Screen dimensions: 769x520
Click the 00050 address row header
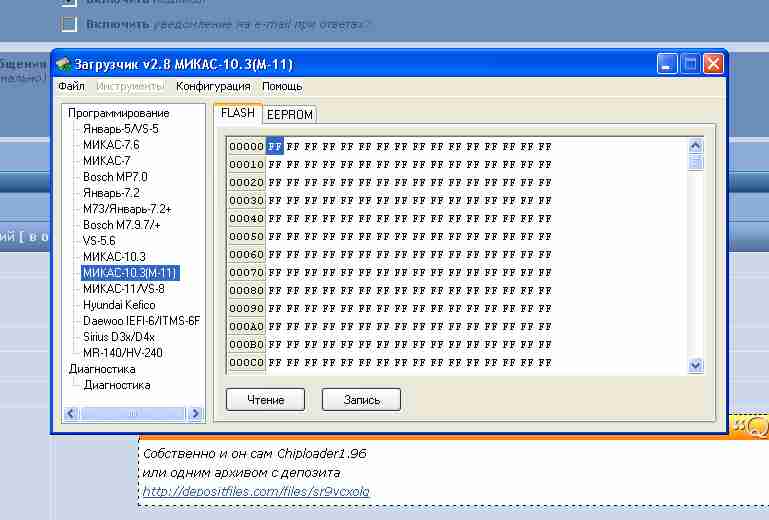(x=246, y=236)
